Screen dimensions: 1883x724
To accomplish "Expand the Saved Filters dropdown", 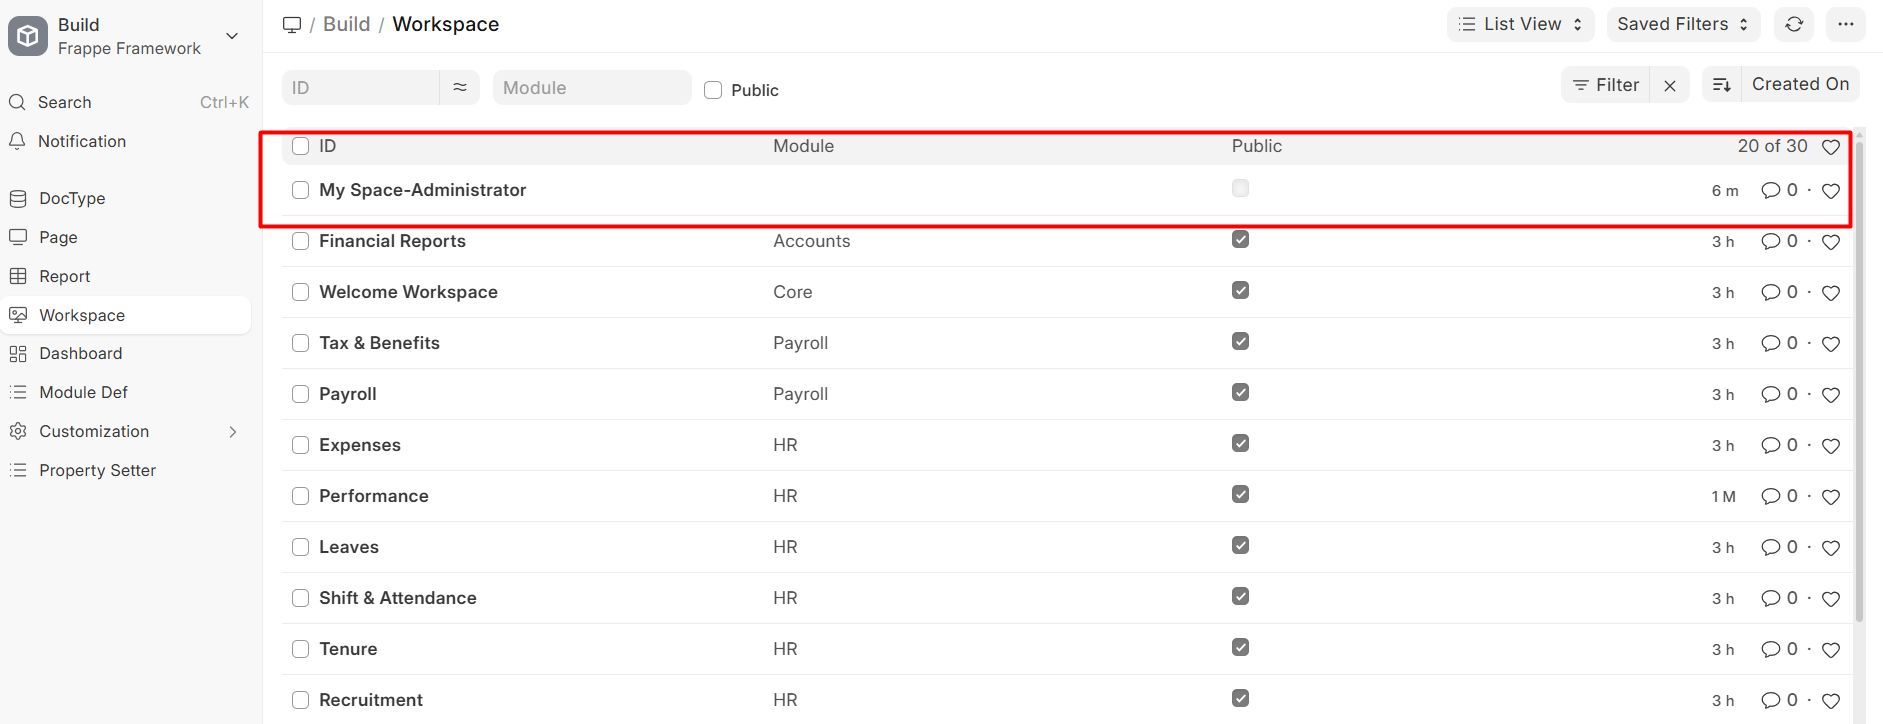I will click(x=1682, y=24).
